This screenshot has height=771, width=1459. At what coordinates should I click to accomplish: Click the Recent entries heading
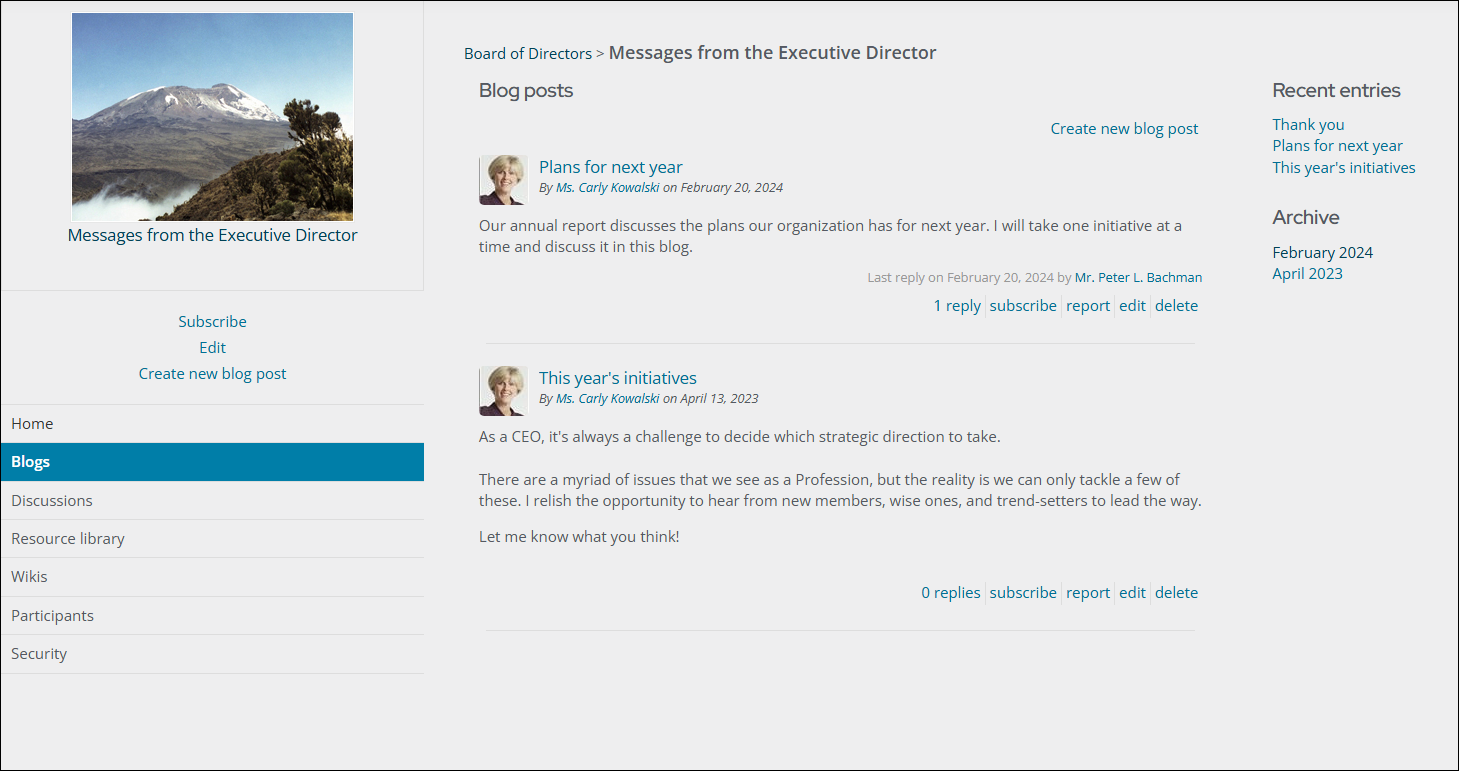click(1336, 91)
